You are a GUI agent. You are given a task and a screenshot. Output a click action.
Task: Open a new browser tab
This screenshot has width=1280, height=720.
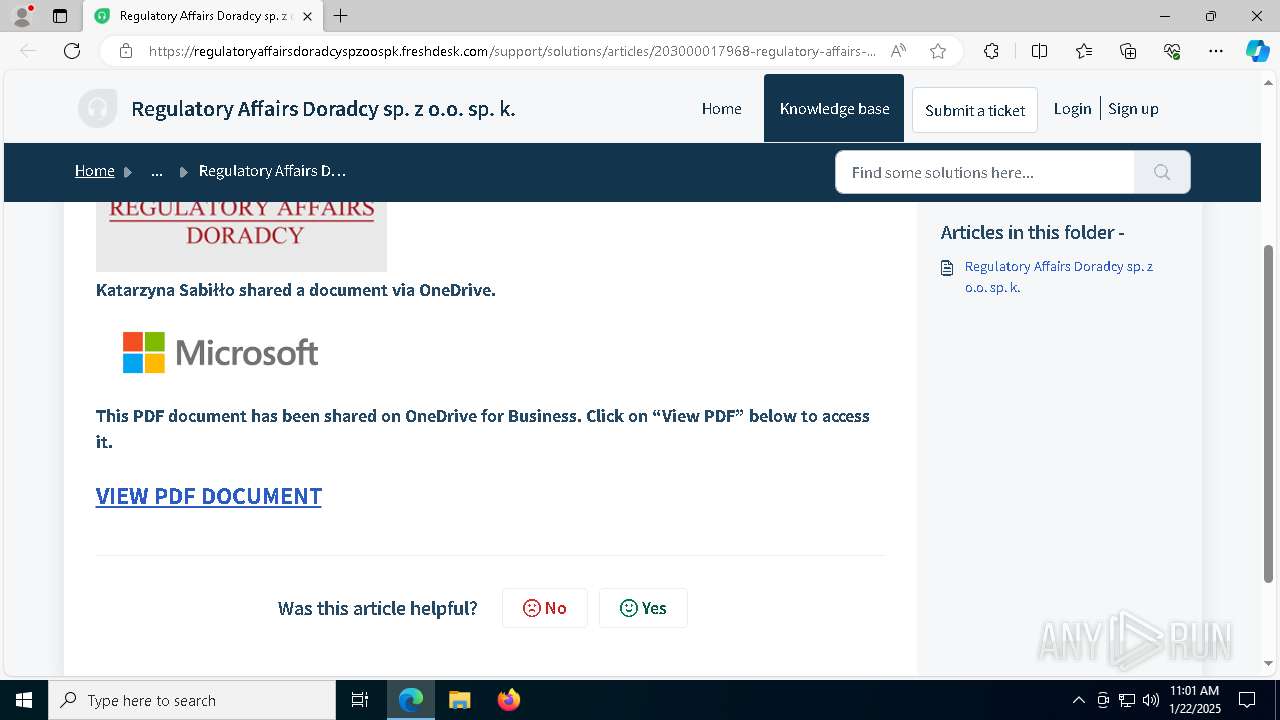(x=341, y=16)
